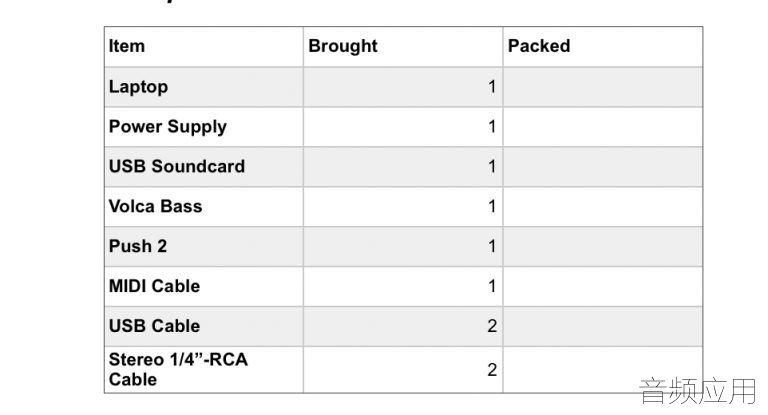Image resolution: width=768 pixels, height=415 pixels.
Task: Click the empty Packed cell for Laptop
Action: (x=603, y=87)
